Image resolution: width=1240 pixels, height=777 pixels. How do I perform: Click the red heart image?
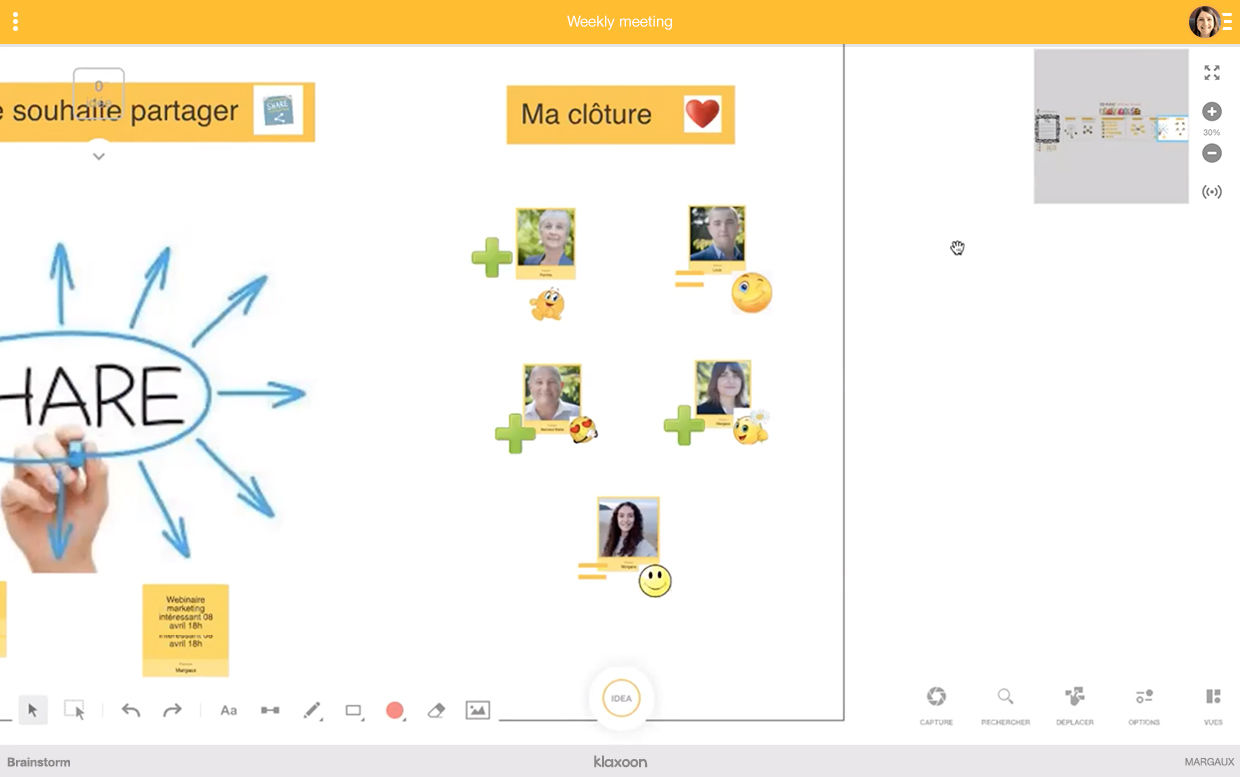(702, 113)
